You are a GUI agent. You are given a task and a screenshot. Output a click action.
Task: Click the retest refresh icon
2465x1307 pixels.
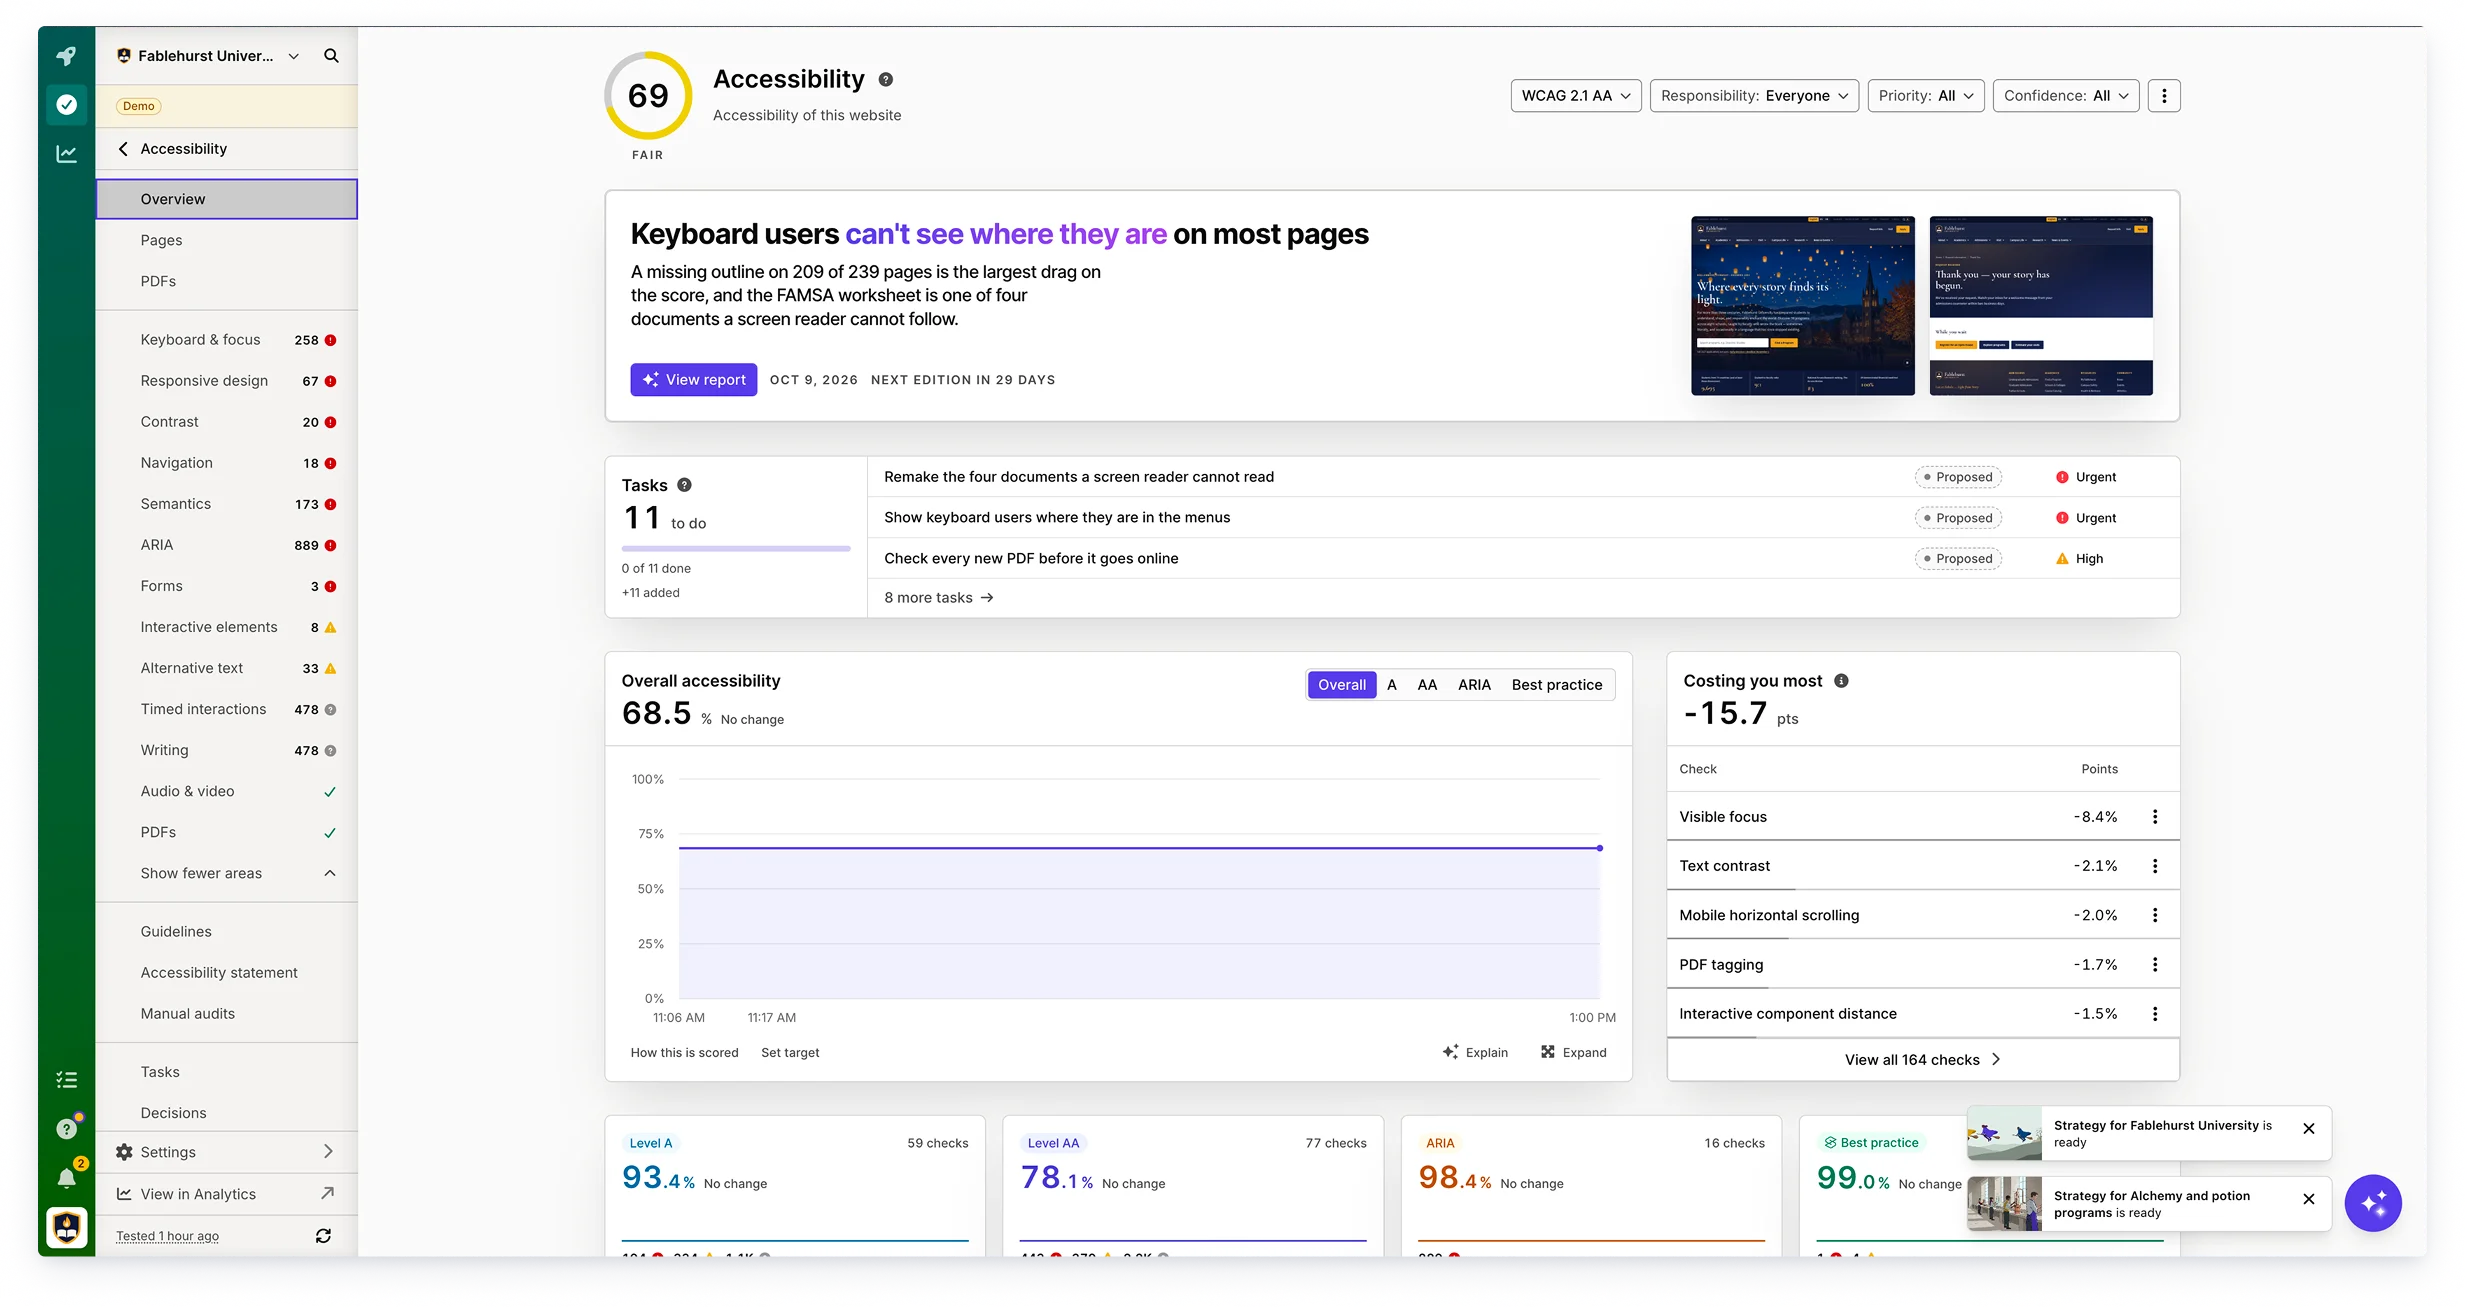coord(323,1236)
